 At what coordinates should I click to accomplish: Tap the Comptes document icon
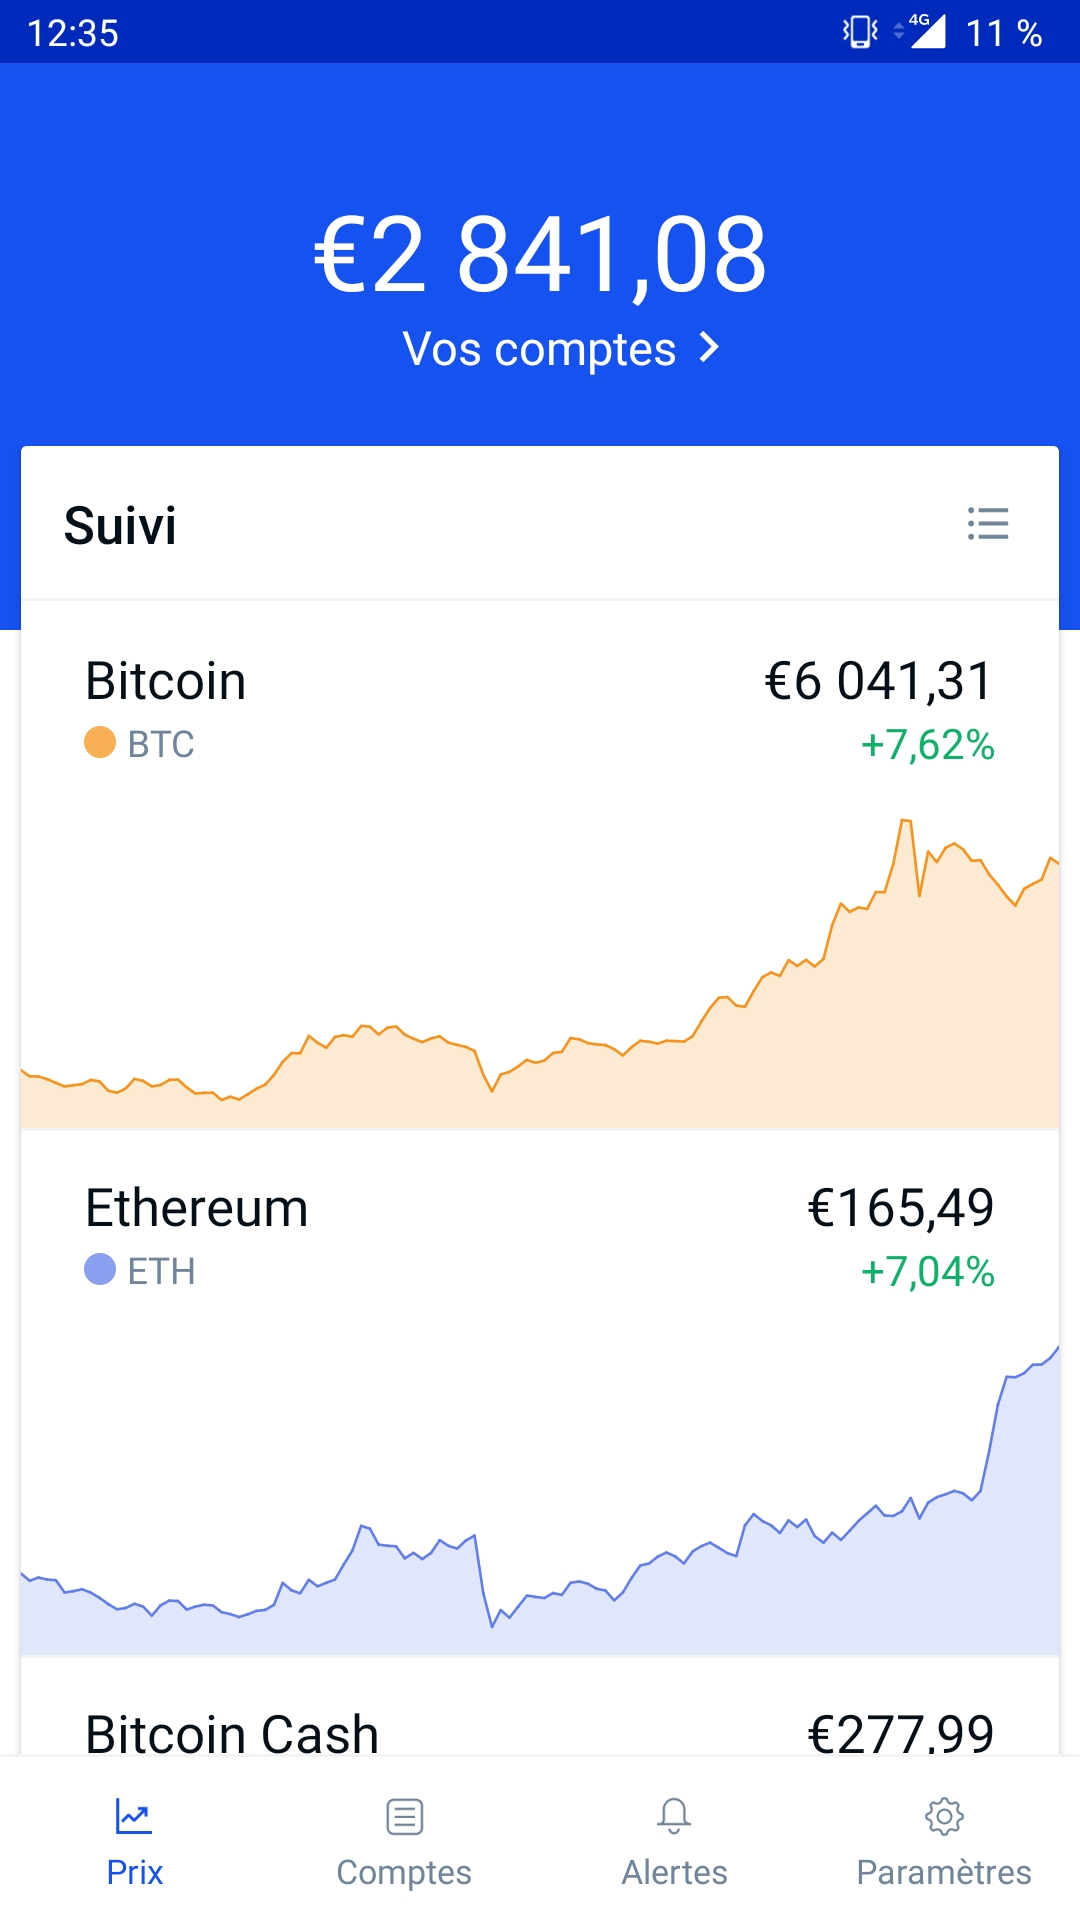coord(404,1816)
